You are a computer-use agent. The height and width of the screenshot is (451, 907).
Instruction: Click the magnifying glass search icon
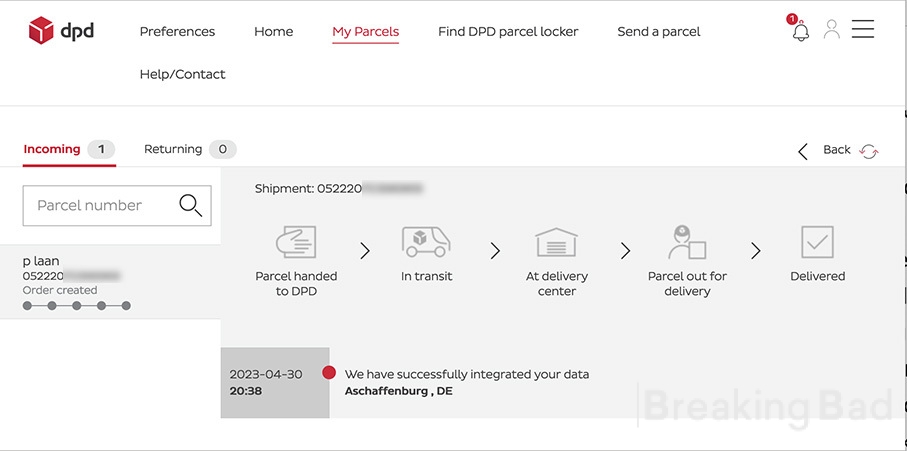190,205
